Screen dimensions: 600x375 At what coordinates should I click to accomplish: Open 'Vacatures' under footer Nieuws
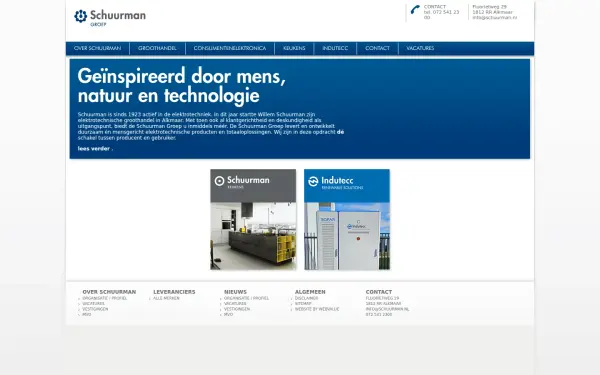click(235, 303)
